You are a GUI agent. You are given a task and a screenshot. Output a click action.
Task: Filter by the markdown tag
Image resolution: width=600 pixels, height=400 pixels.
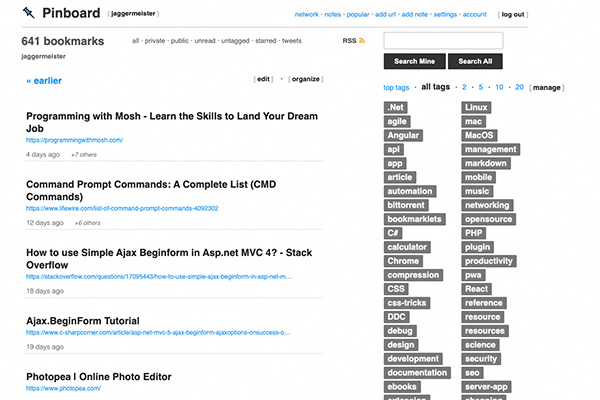click(x=486, y=163)
